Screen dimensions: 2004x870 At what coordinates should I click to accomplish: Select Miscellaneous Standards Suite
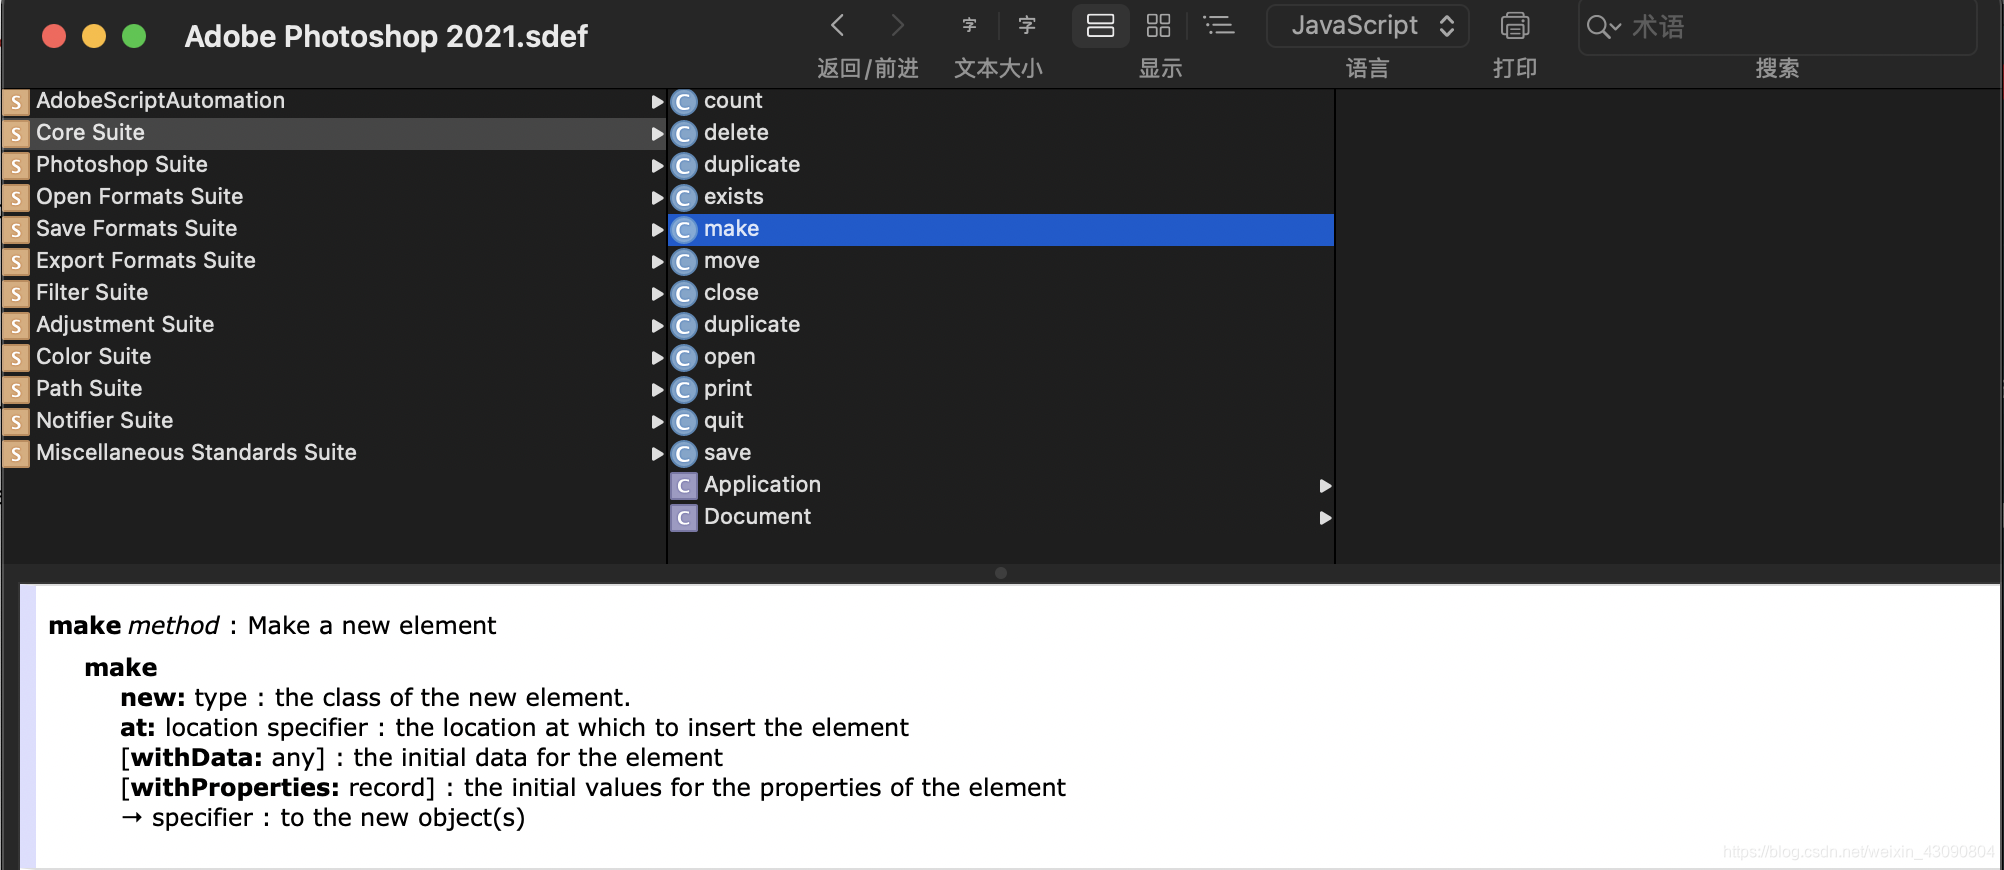pos(334,453)
